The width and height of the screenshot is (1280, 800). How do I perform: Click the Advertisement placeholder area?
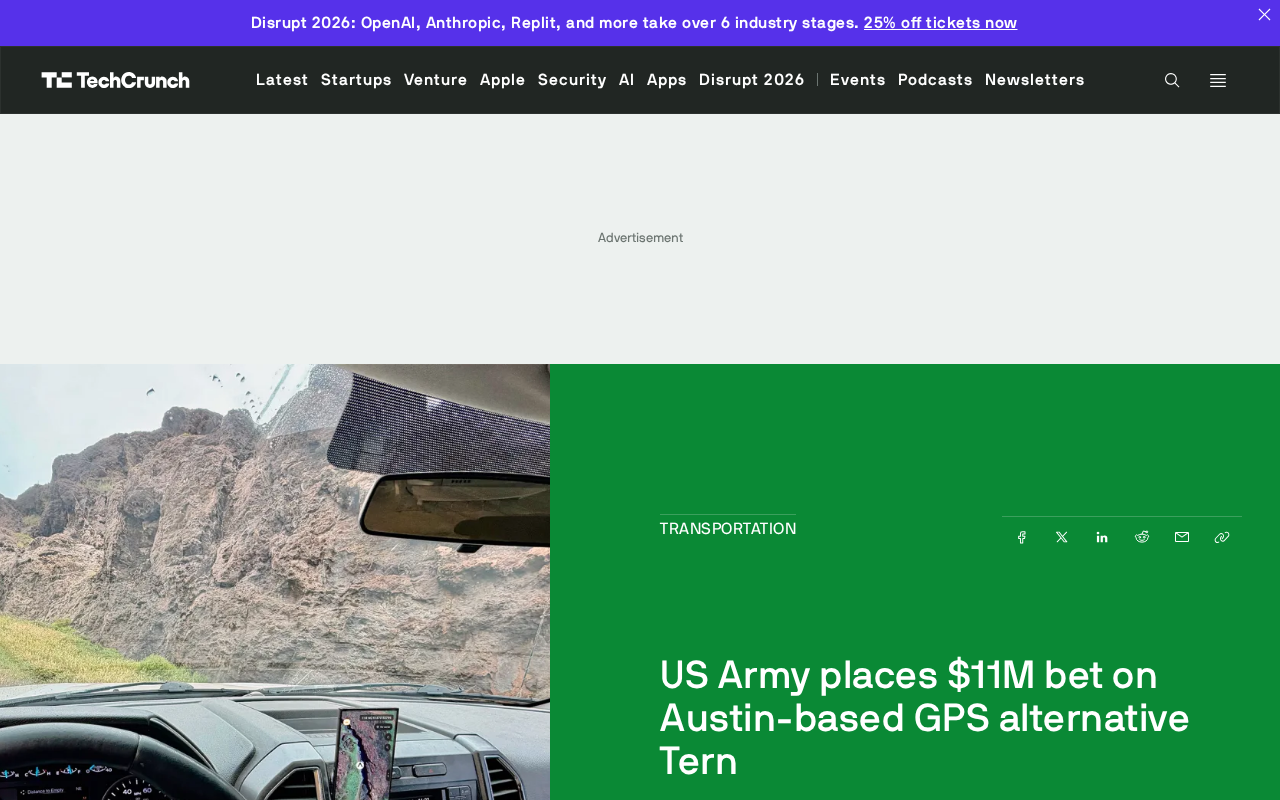click(x=640, y=238)
